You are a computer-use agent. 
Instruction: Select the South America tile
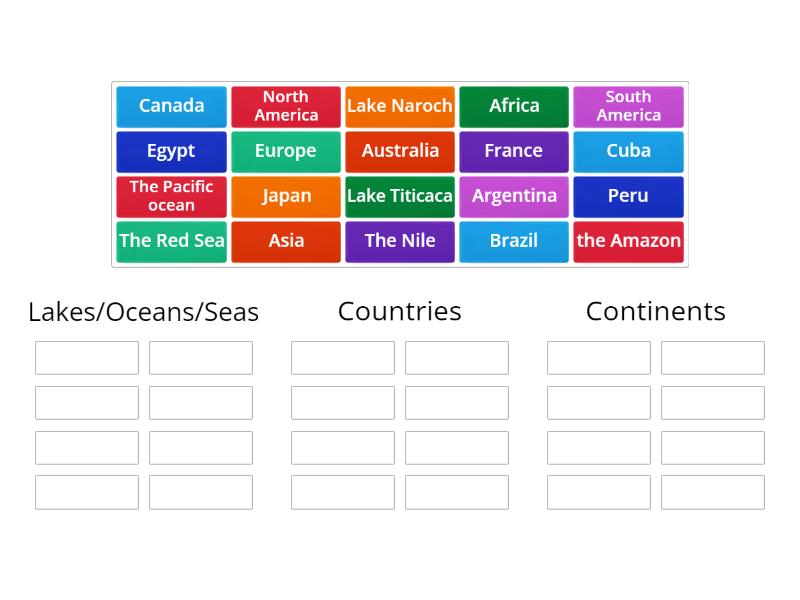tap(628, 106)
